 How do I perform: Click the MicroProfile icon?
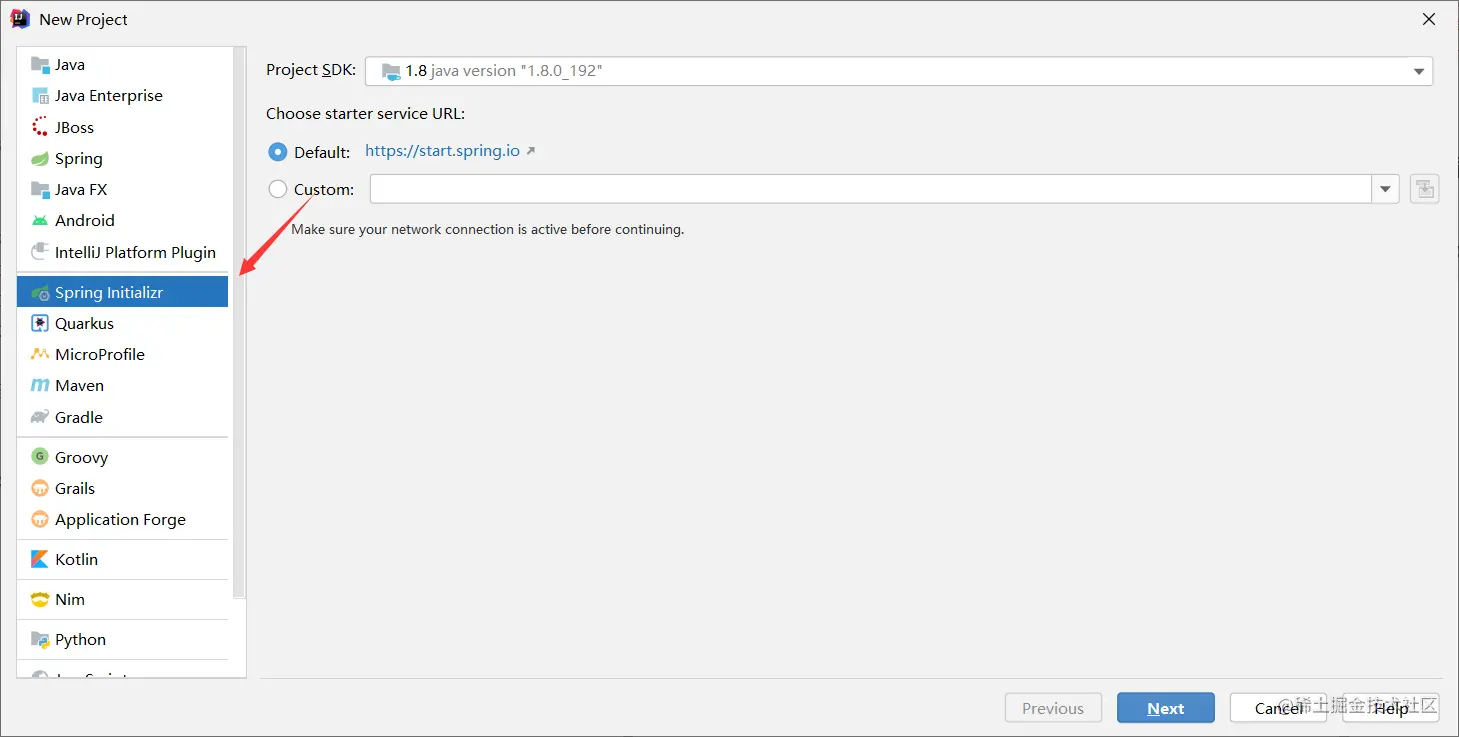pyautogui.click(x=40, y=355)
